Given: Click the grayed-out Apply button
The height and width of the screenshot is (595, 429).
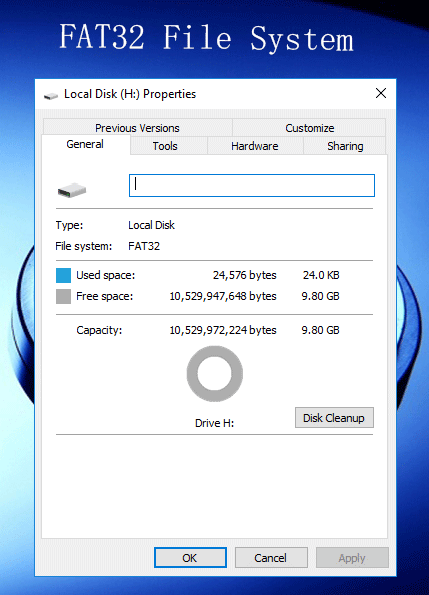Looking at the screenshot, I should (352, 558).
